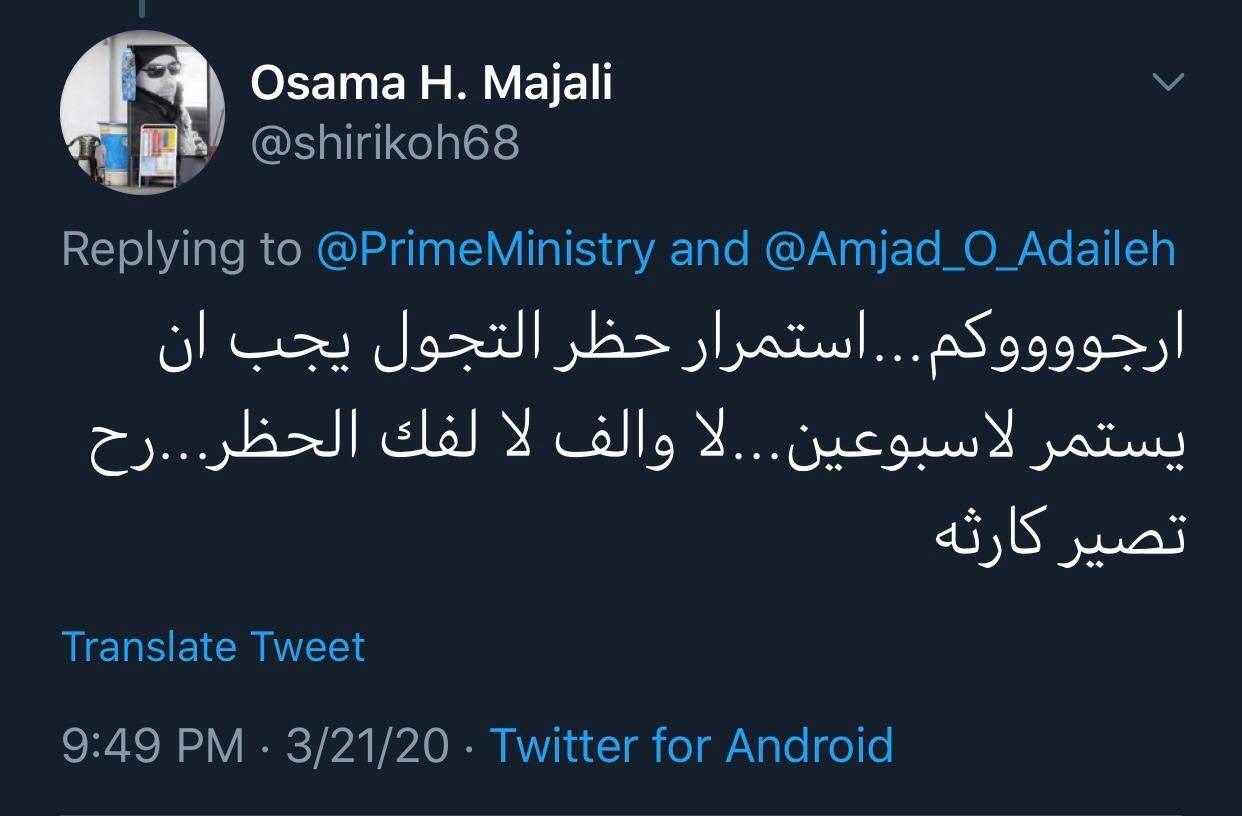Click the "Replying to" label
This screenshot has height=816, width=1242.
pos(181,249)
